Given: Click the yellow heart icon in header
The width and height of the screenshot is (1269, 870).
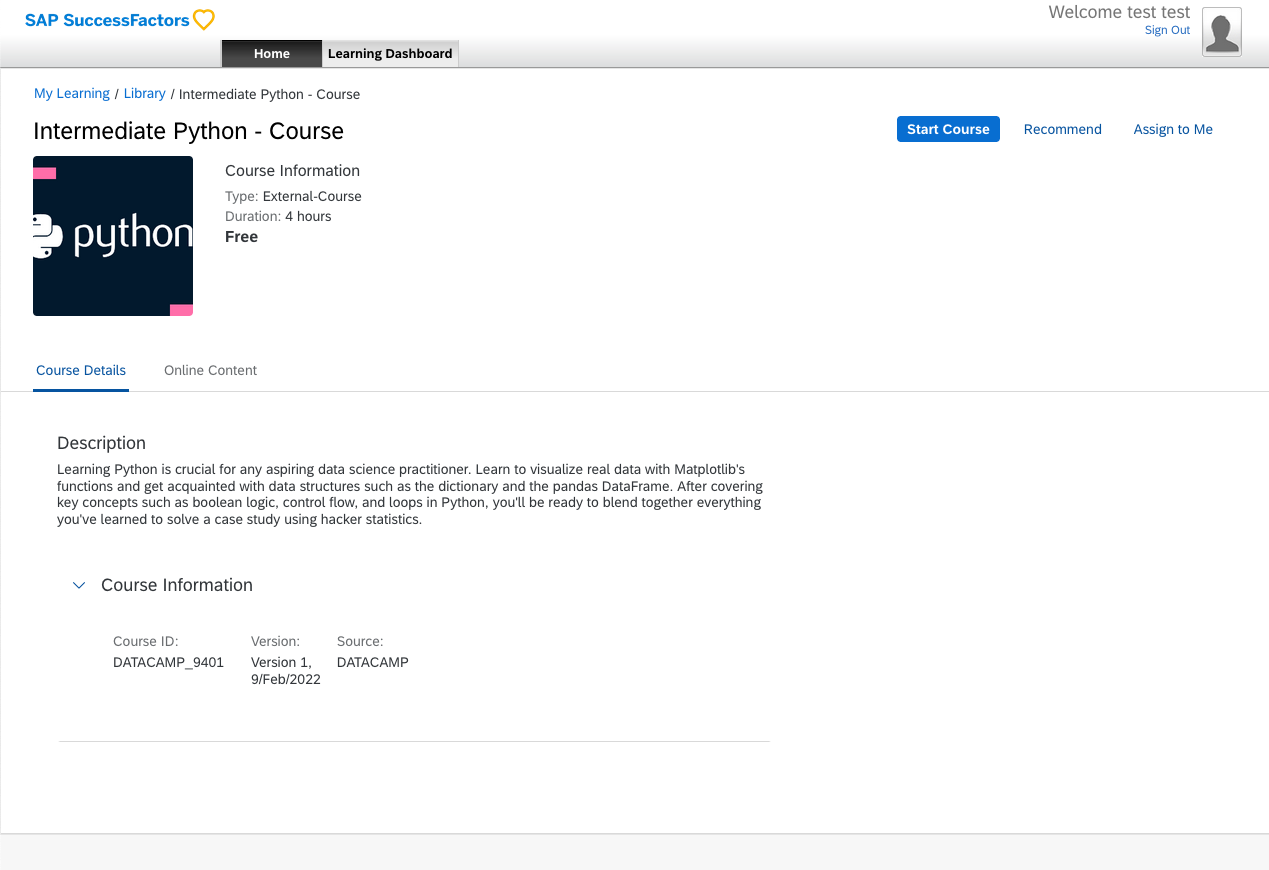Looking at the screenshot, I should click(204, 20).
